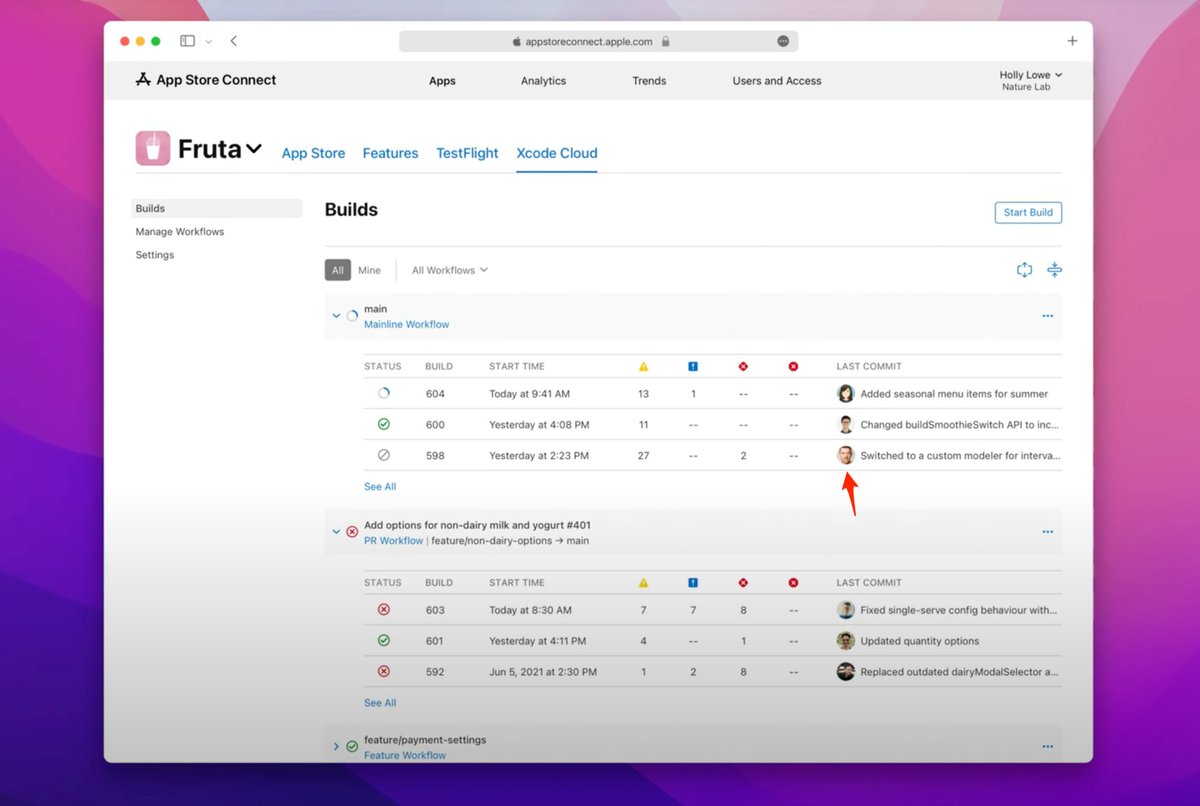1200x806 pixels.
Task: Click the Start Build button
Action: [x=1028, y=212]
